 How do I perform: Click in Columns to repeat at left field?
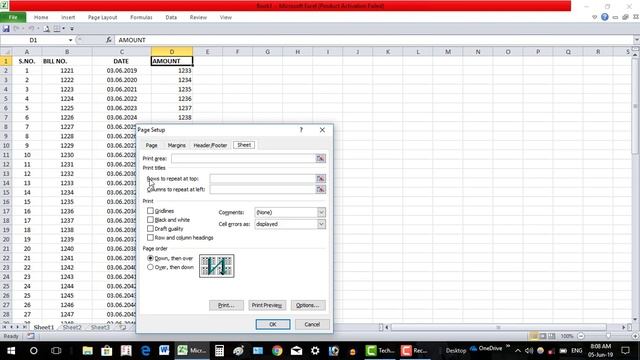262,189
